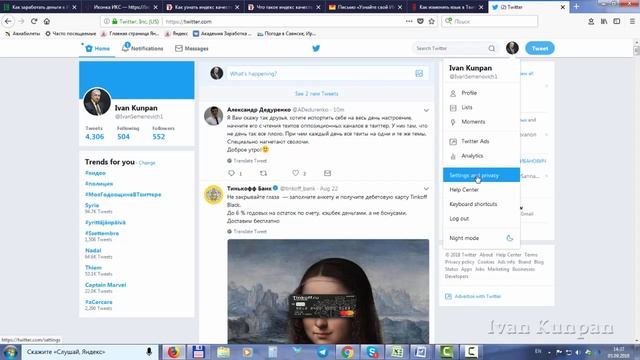Image resolution: width=640 pixels, height=360 pixels.
Task: Click the Followers count 552
Action: (x=159, y=137)
